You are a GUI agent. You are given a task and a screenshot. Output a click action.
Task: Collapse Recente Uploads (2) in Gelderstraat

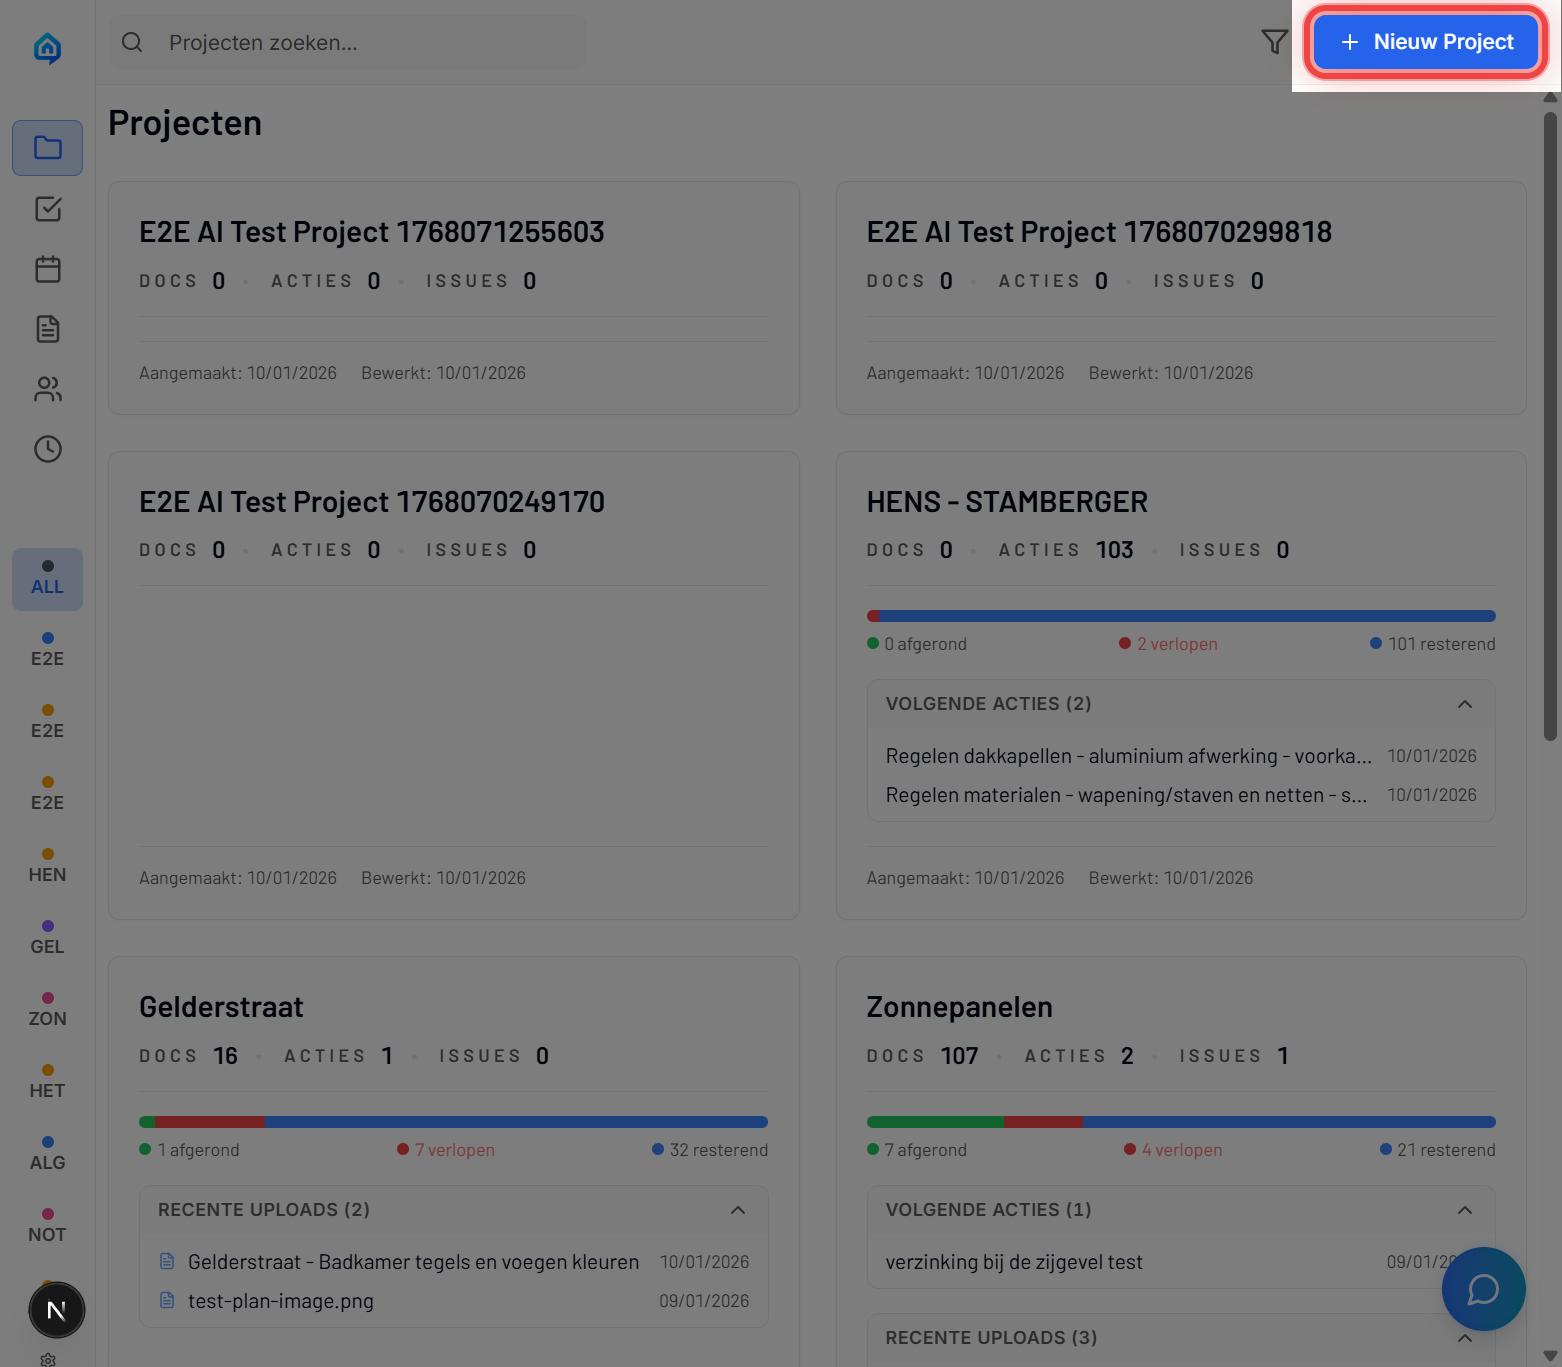pyautogui.click(x=737, y=1210)
